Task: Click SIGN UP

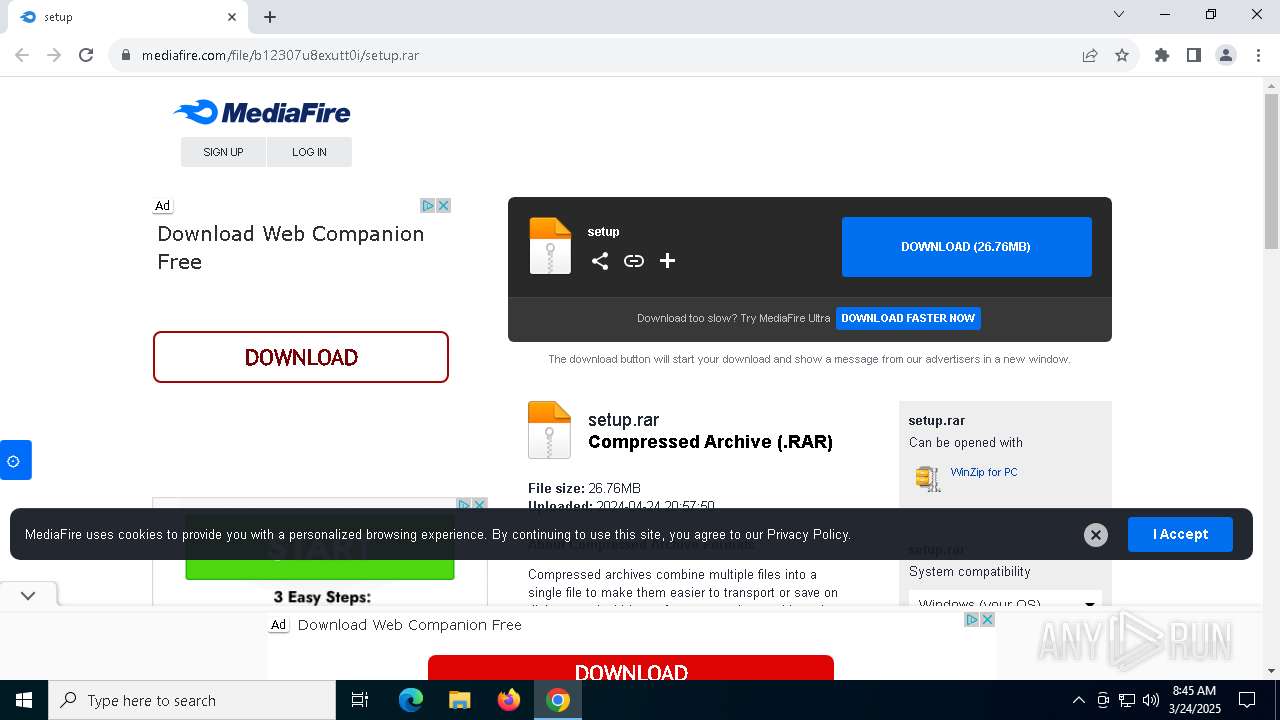Action: [223, 152]
